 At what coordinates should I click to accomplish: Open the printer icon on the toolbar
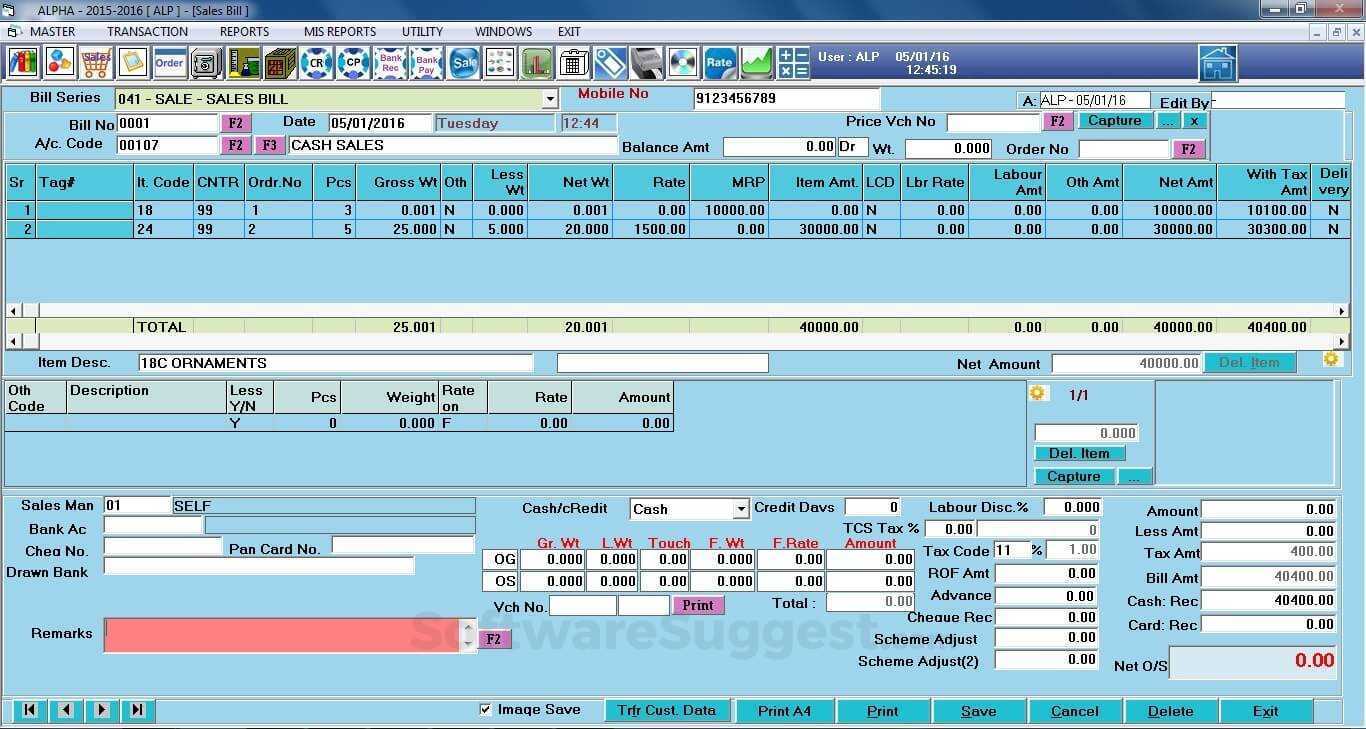[646, 62]
